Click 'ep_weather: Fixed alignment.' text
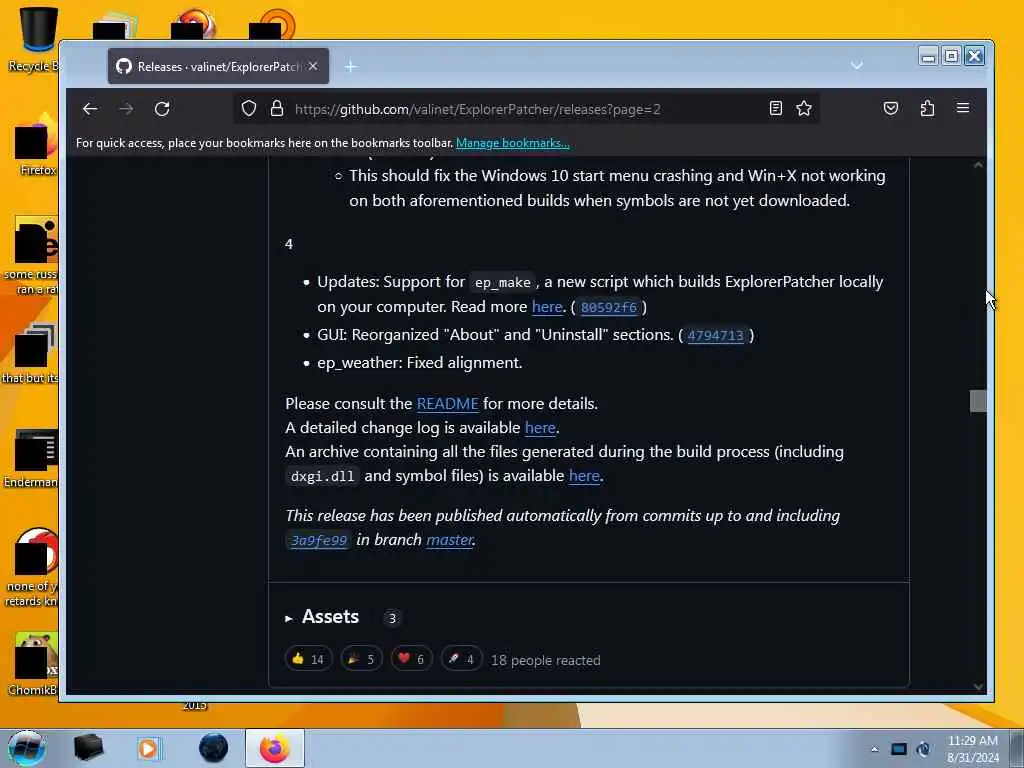Image resolution: width=1024 pixels, height=768 pixels. coord(419,363)
